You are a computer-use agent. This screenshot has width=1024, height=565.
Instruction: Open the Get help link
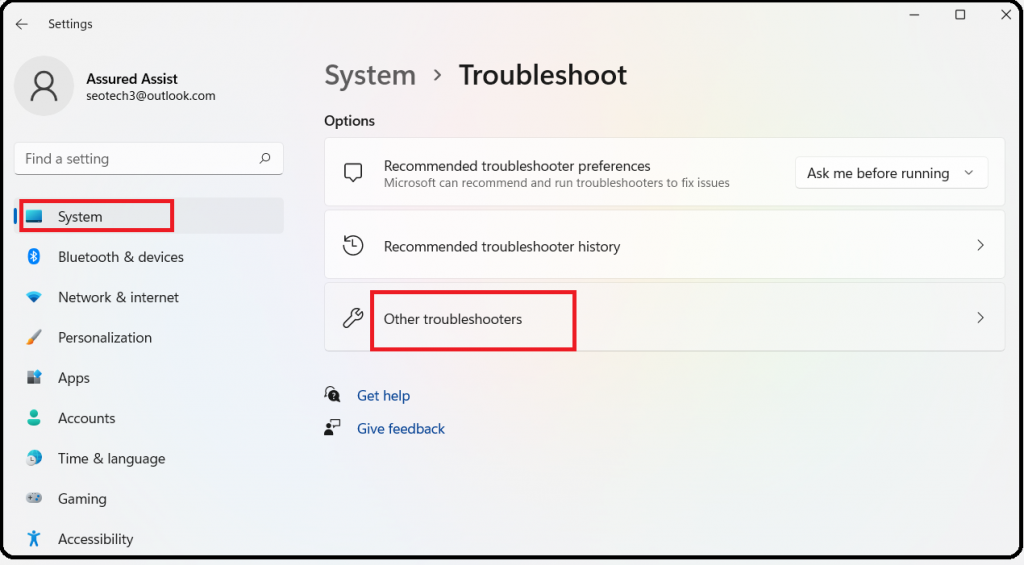point(383,395)
